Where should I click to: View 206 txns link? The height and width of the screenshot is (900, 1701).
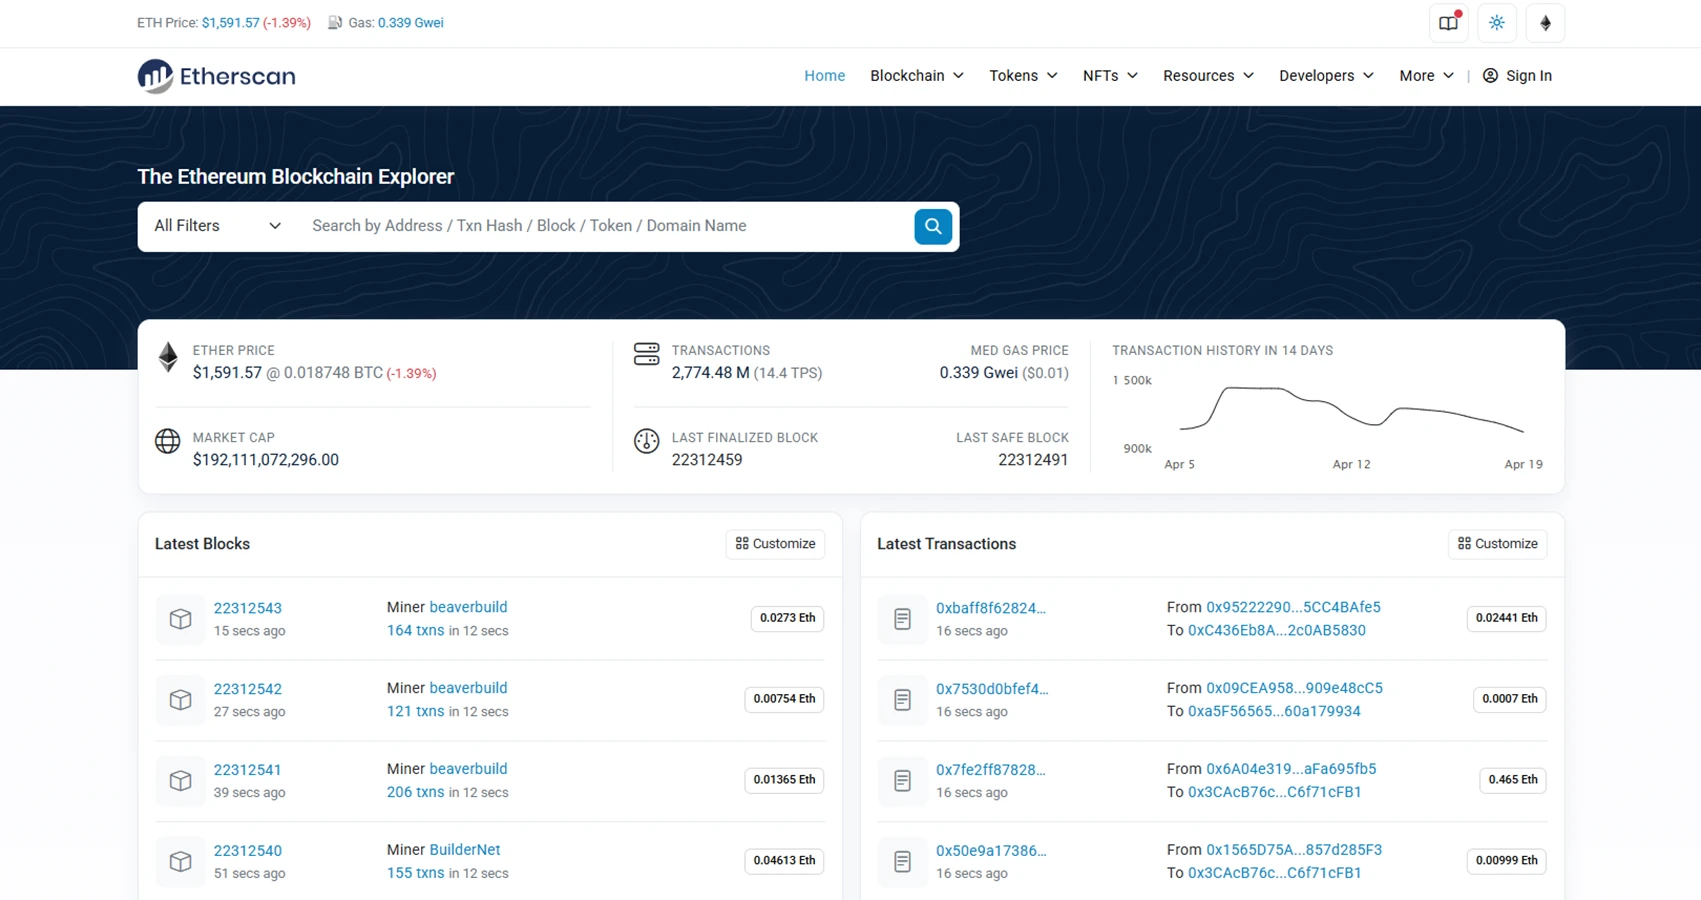[x=415, y=792]
